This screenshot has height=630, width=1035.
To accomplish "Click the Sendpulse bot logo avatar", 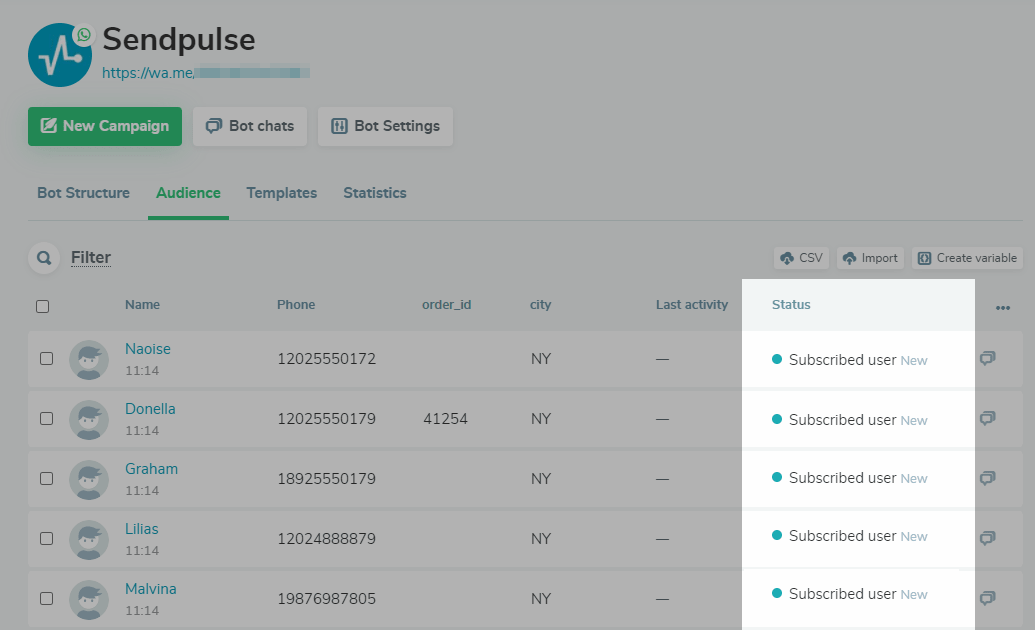I will [60, 55].
